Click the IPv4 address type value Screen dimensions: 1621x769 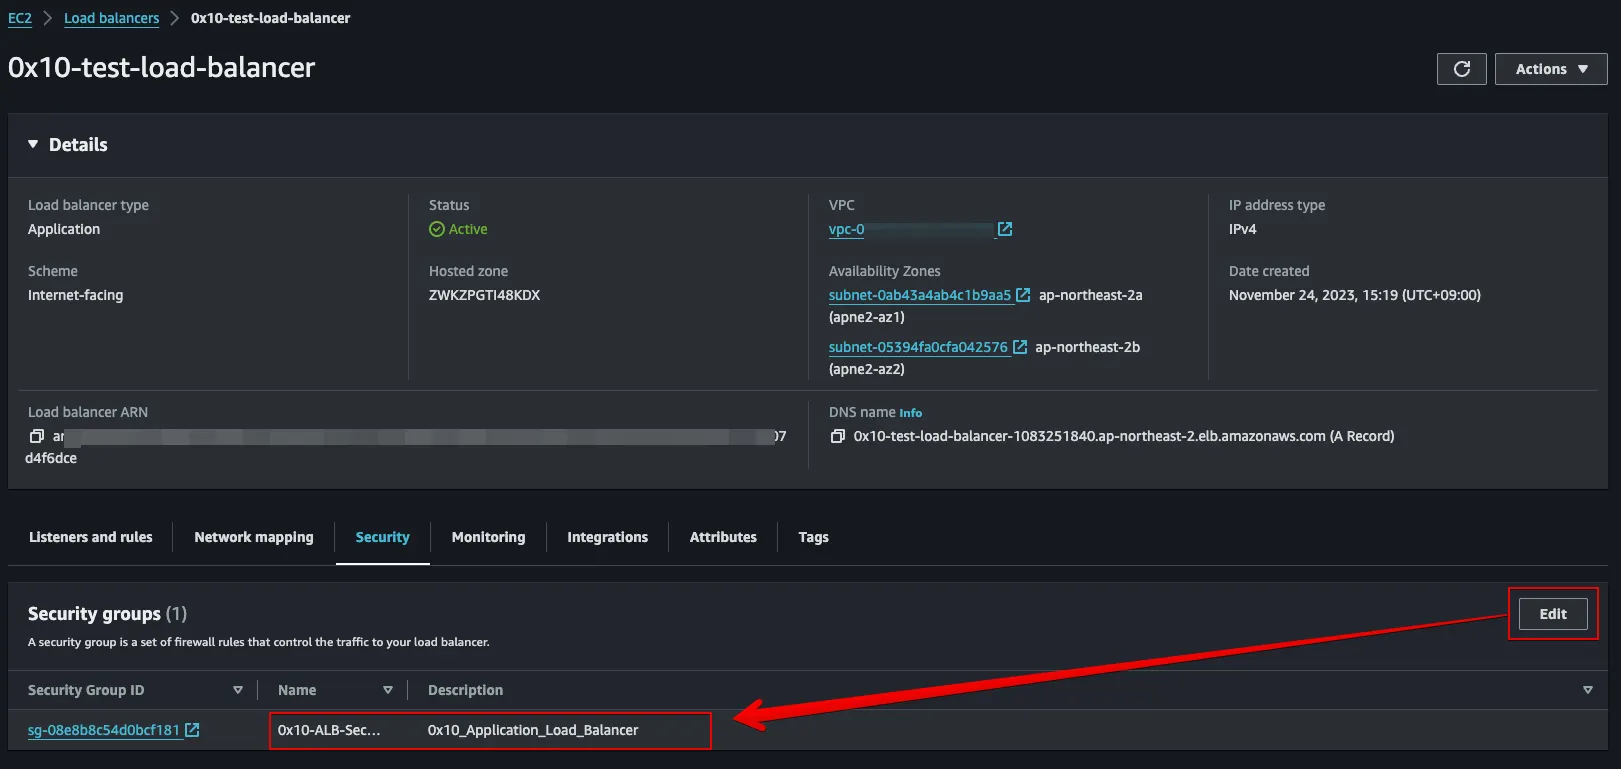point(1243,229)
